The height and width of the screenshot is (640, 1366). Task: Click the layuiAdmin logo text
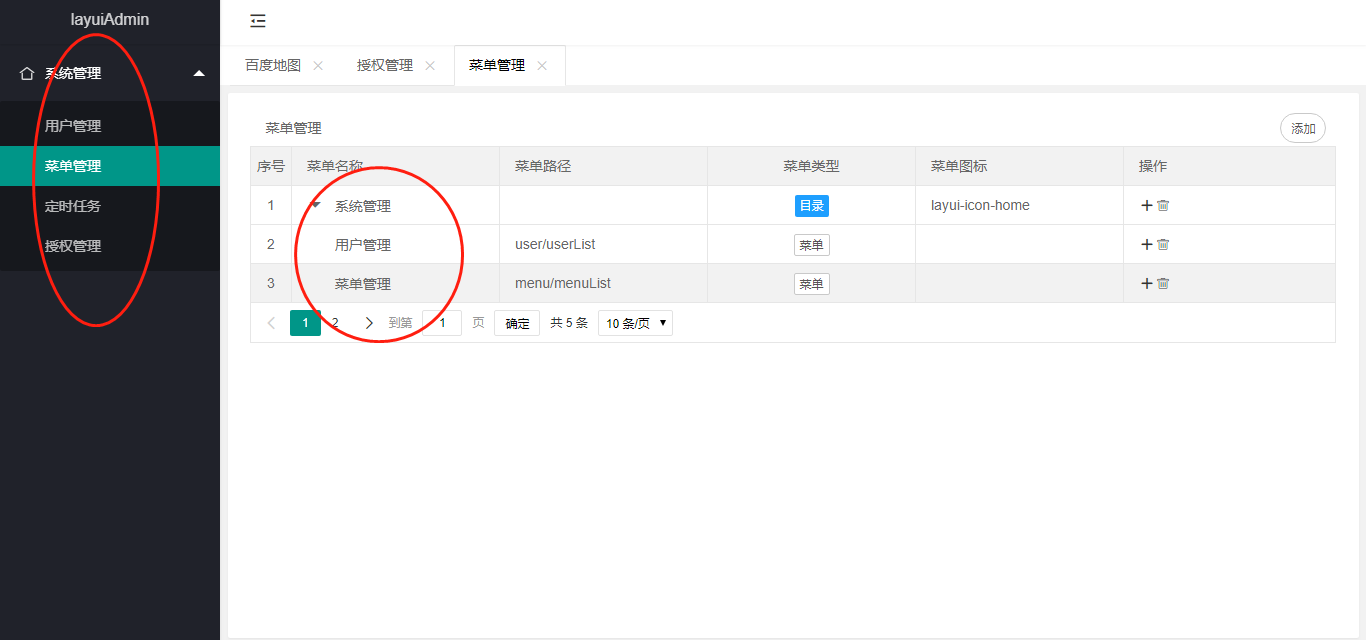pos(110,19)
